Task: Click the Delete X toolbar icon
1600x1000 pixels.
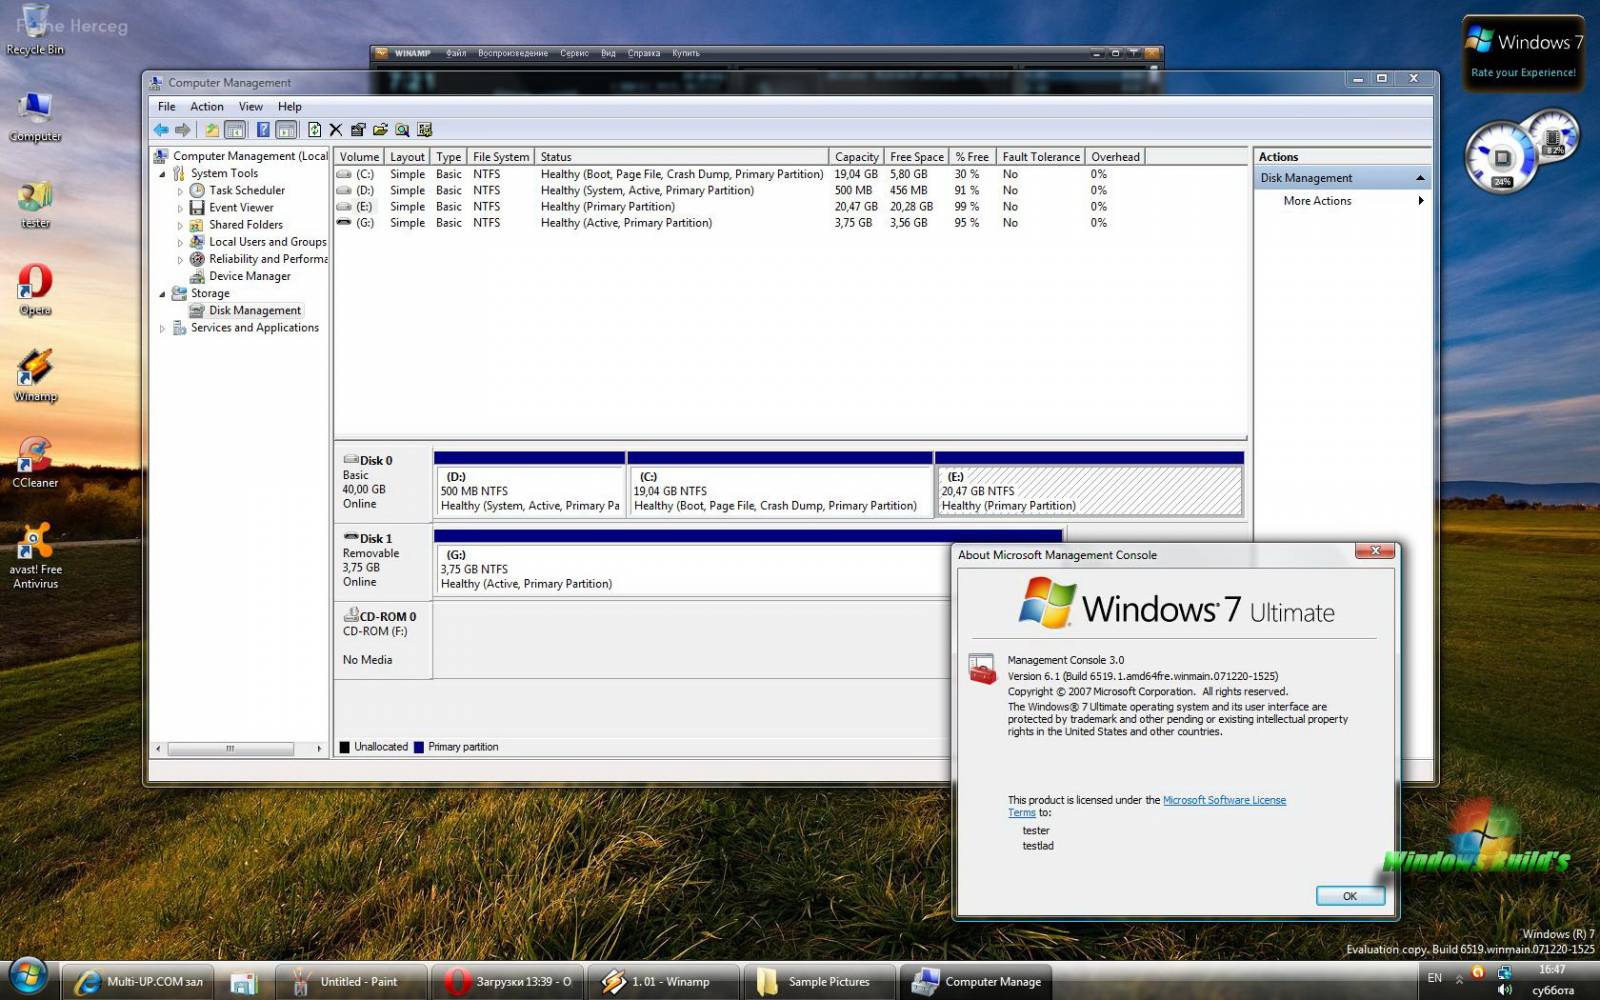Action: click(336, 130)
